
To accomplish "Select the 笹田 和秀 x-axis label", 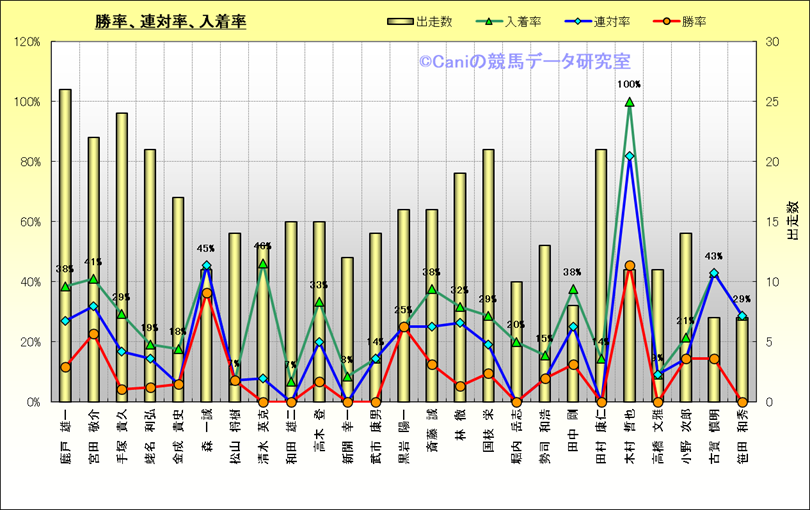I will click(742, 430).
